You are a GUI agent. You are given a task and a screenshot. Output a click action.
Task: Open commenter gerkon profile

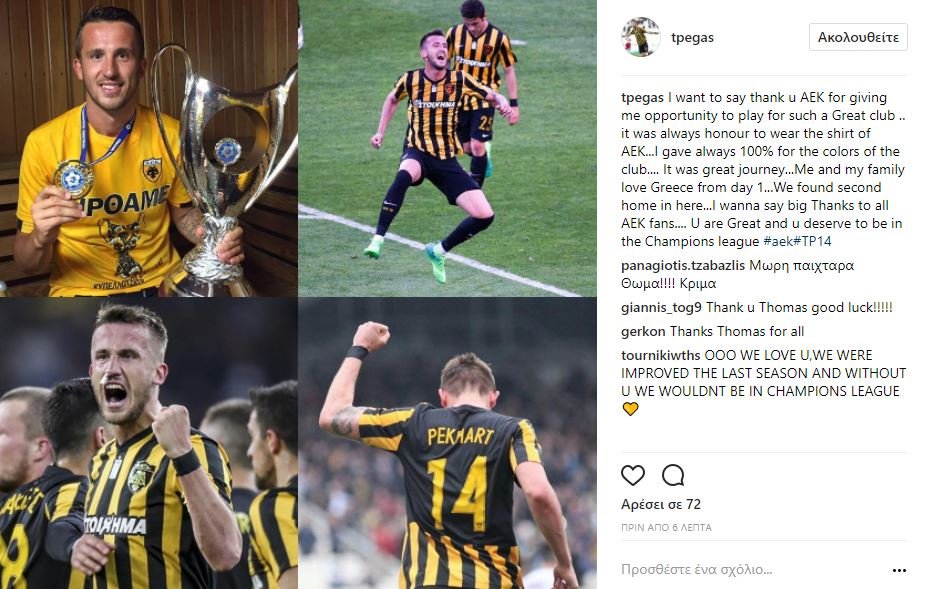(x=643, y=332)
